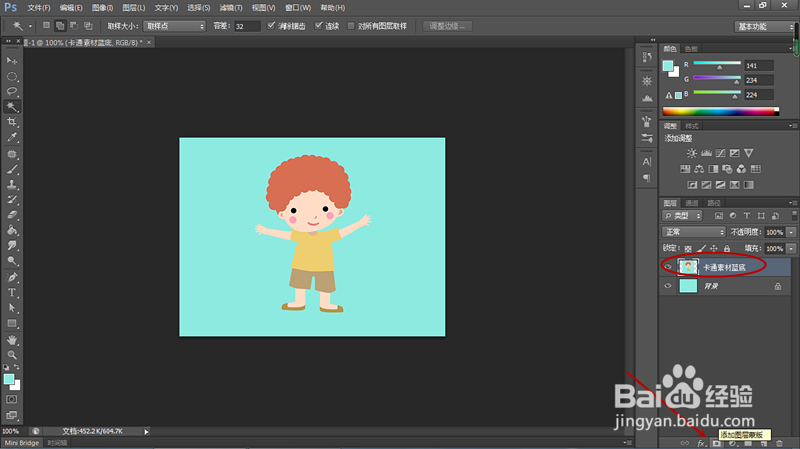Open the workspace (基本功能) dropdown
Viewport: 800px width, 449px height.
[x=764, y=27]
